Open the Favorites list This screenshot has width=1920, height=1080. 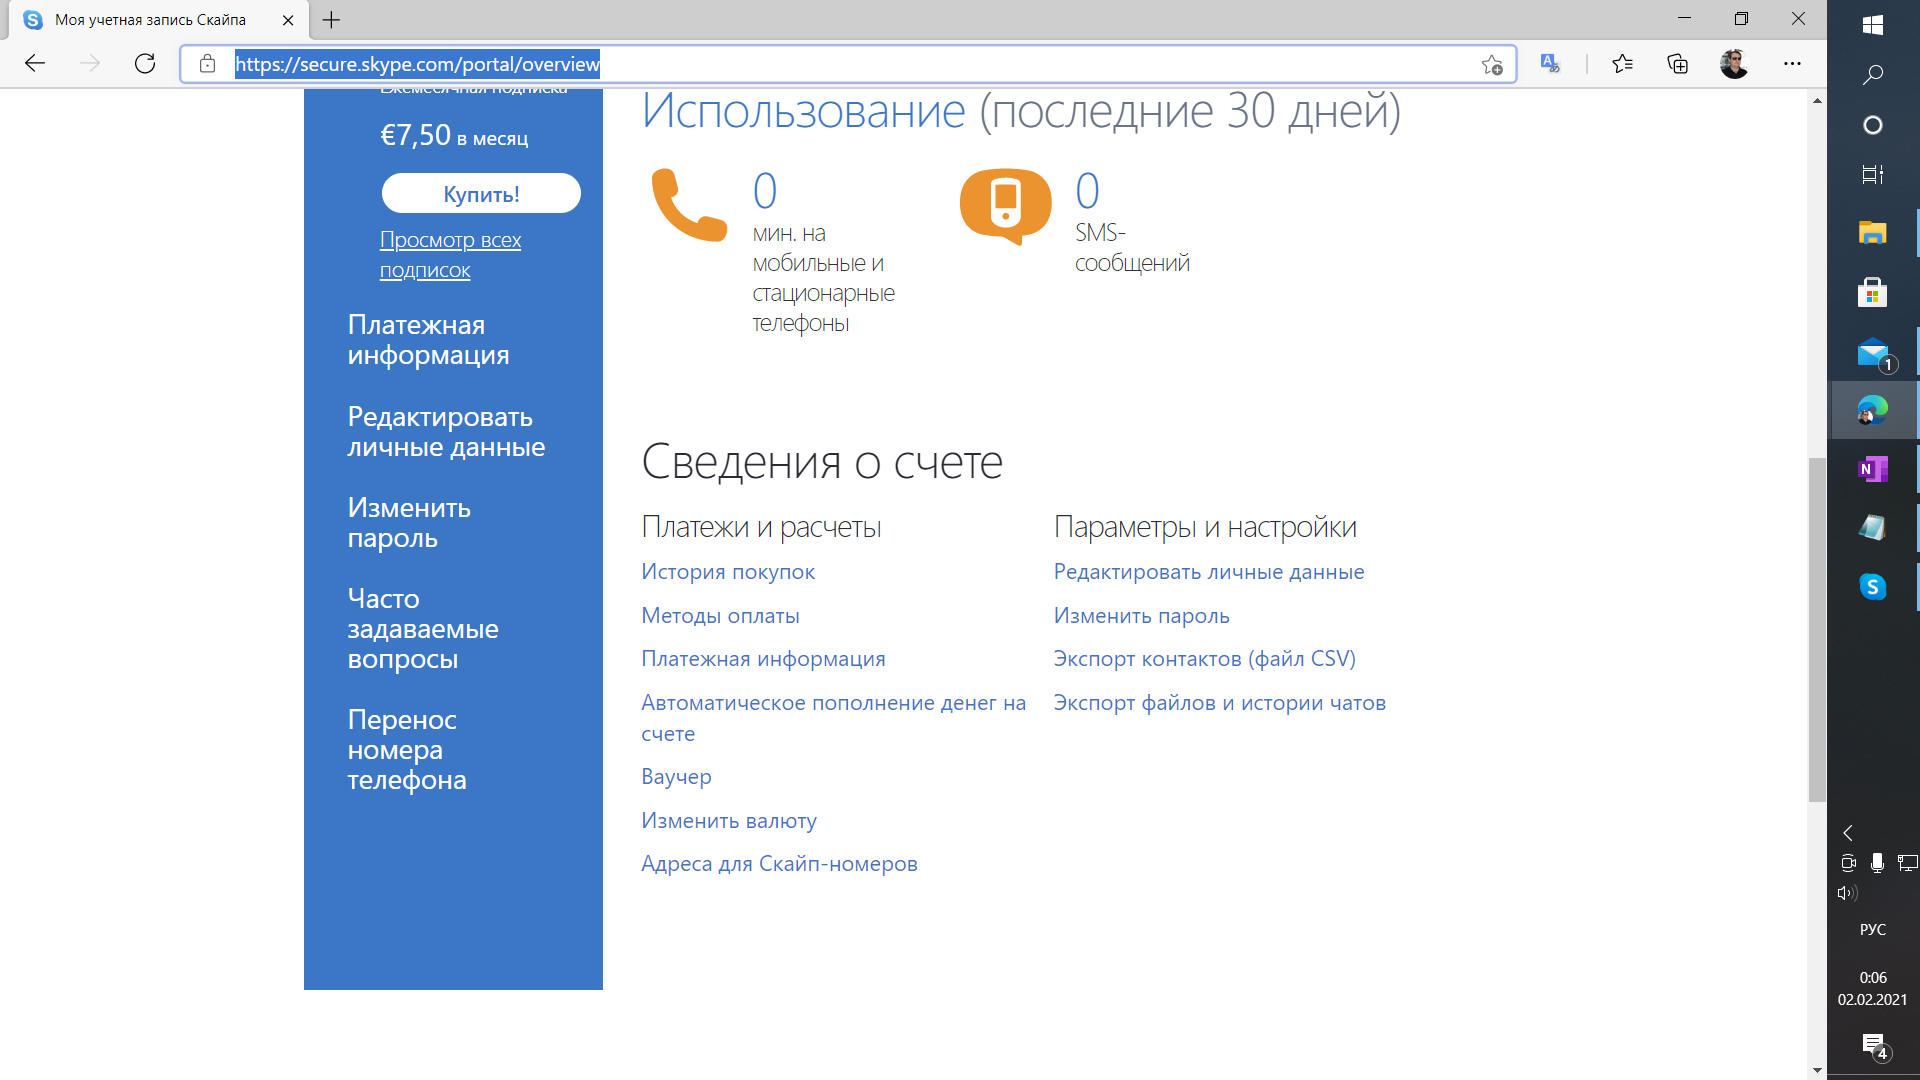click(1622, 64)
